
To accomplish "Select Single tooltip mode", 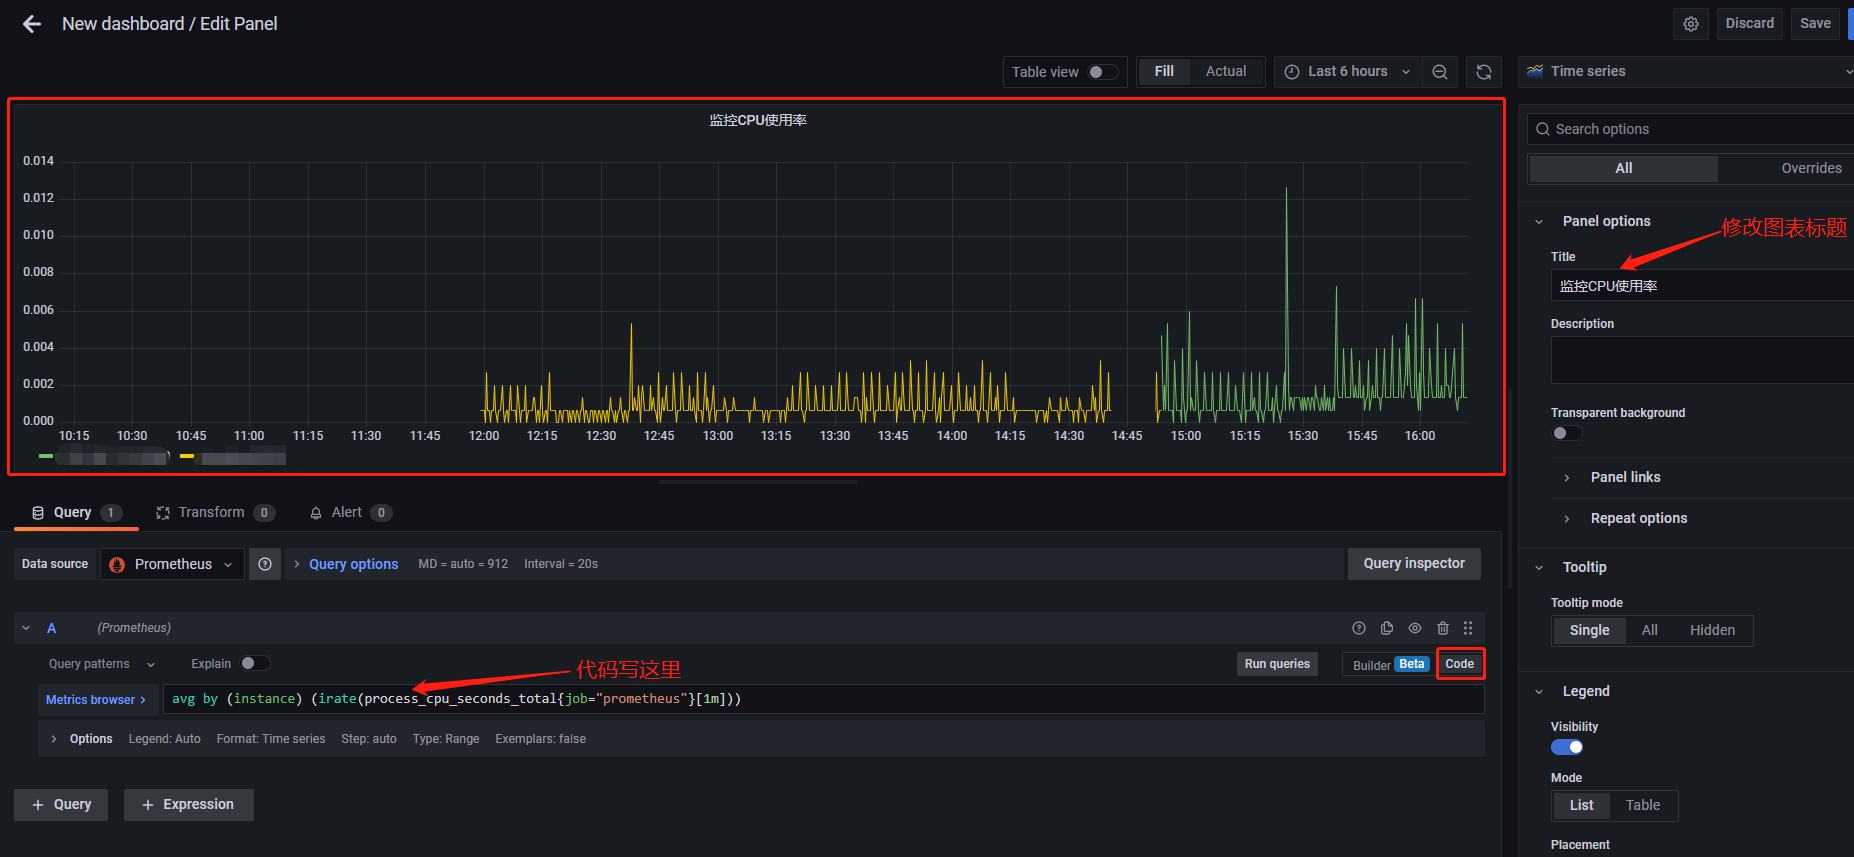I will coord(1589,630).
